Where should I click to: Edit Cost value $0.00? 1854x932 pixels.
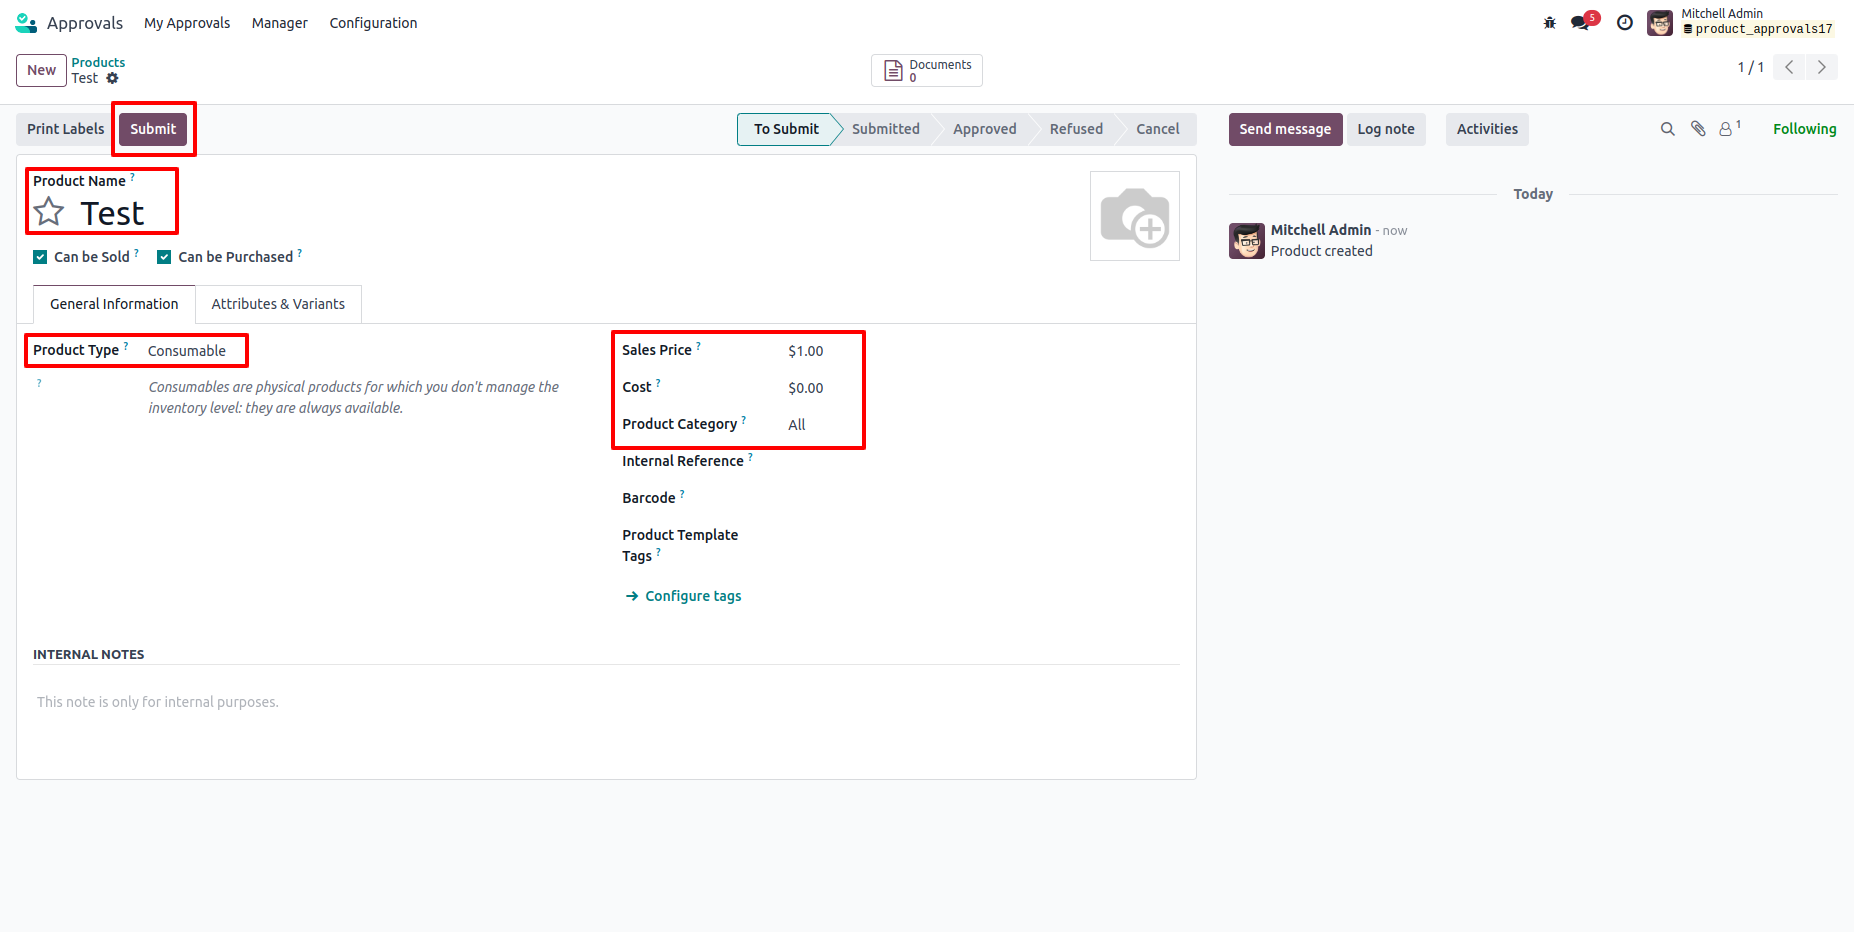[x=806, y=388]
